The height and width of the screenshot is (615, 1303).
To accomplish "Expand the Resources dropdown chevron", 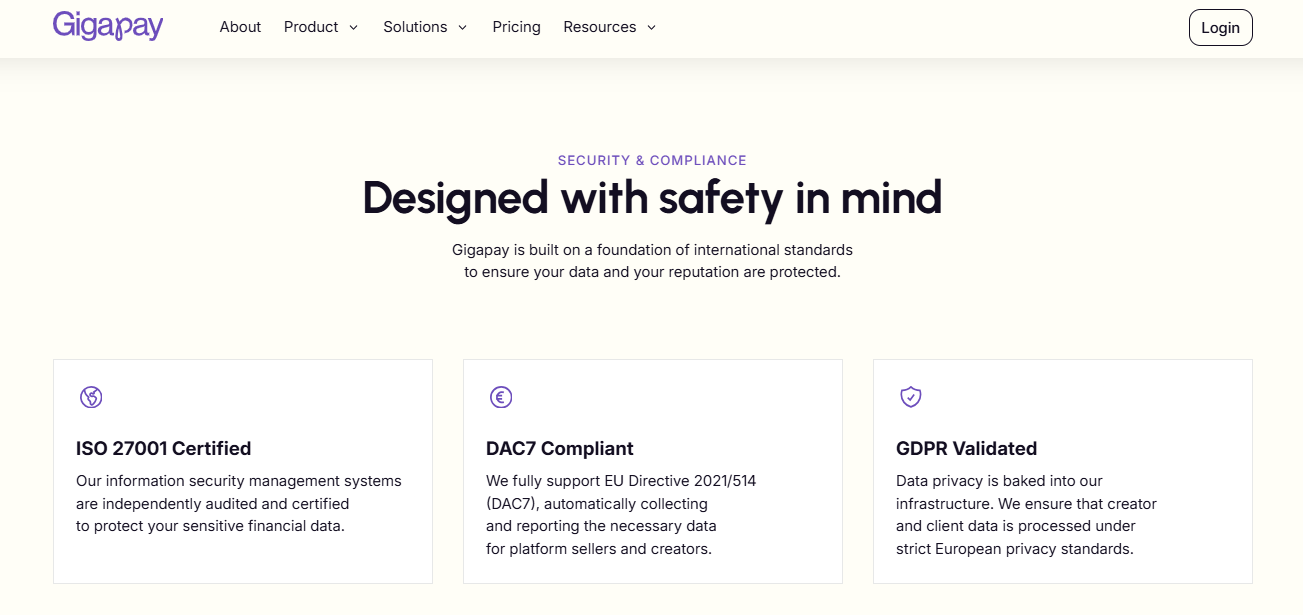I will 651,28.
